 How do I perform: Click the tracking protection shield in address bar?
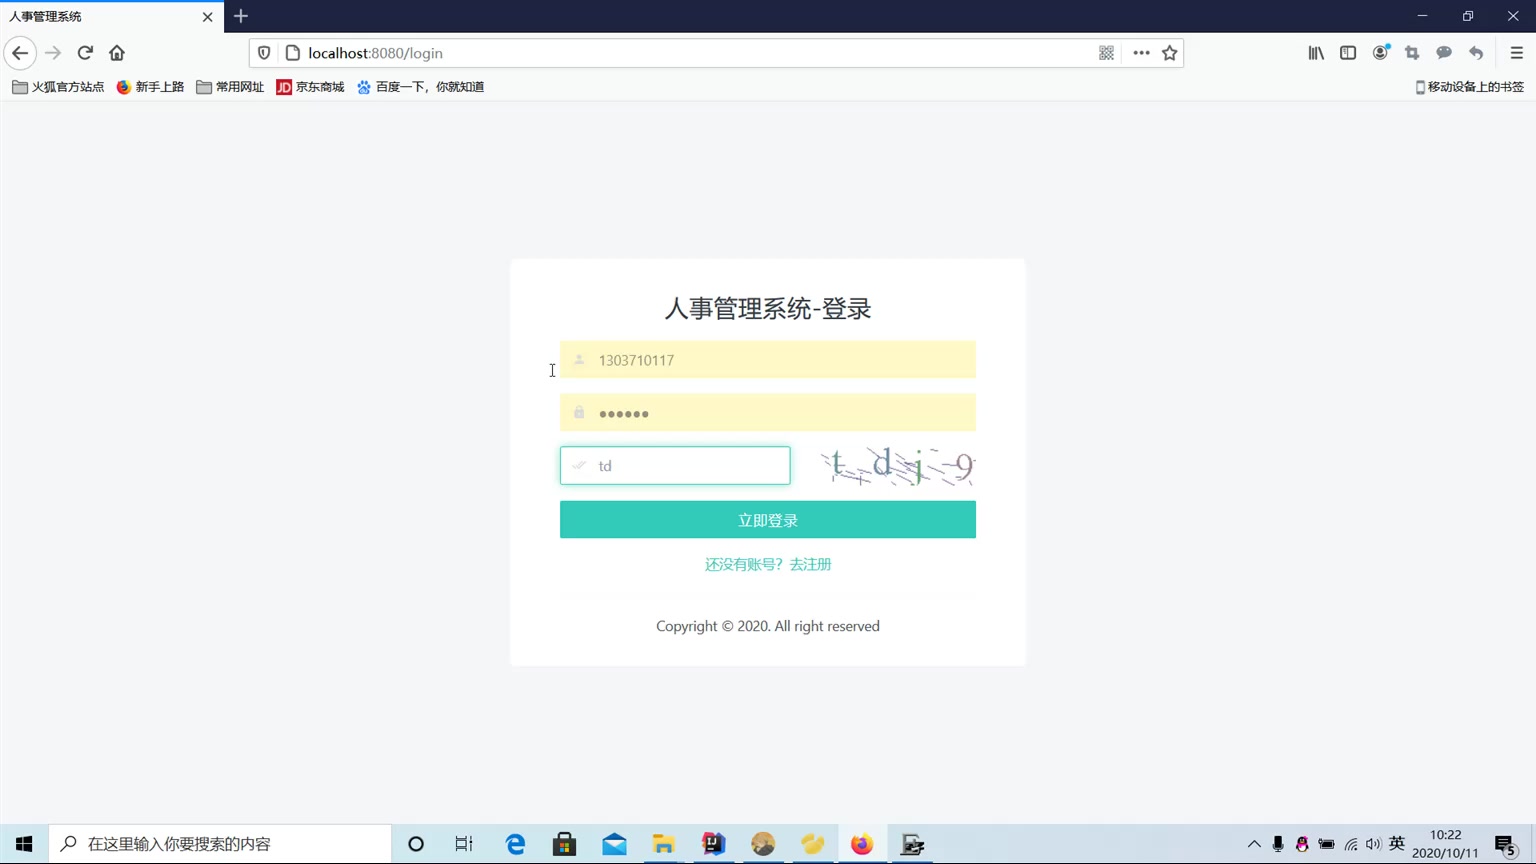[262, 52]
